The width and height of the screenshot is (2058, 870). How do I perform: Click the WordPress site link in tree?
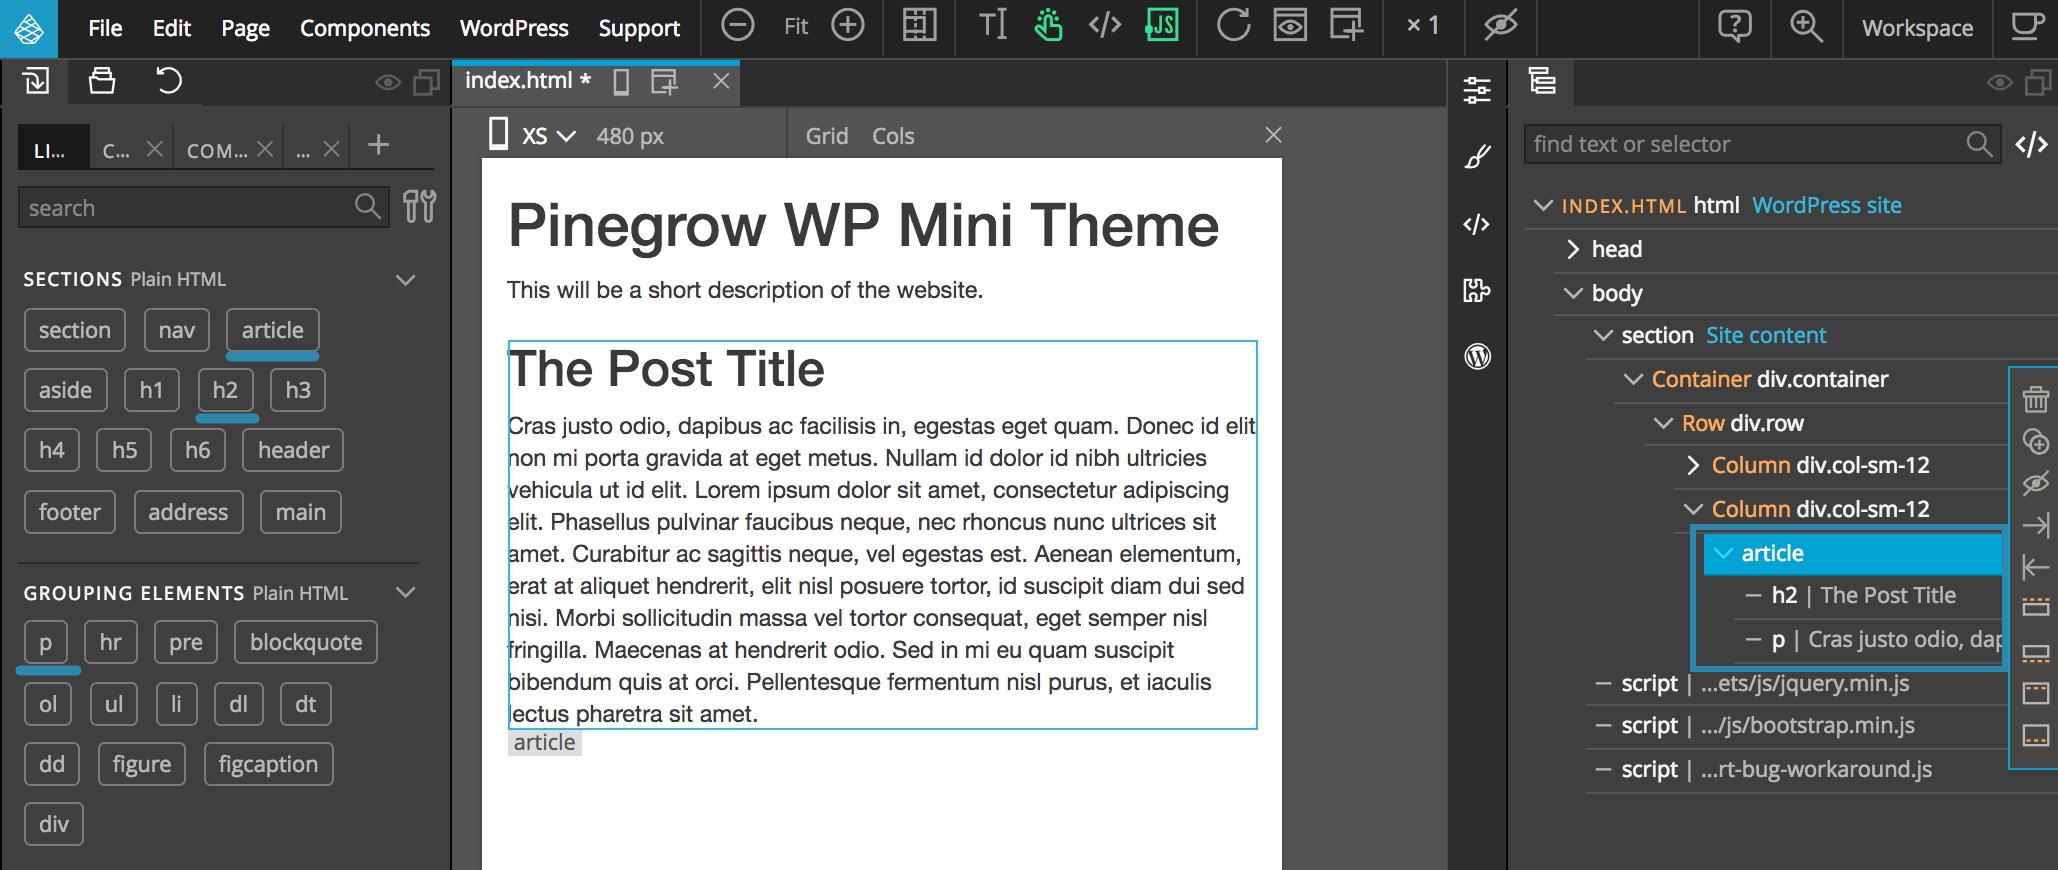click(x=1826, y=205)
